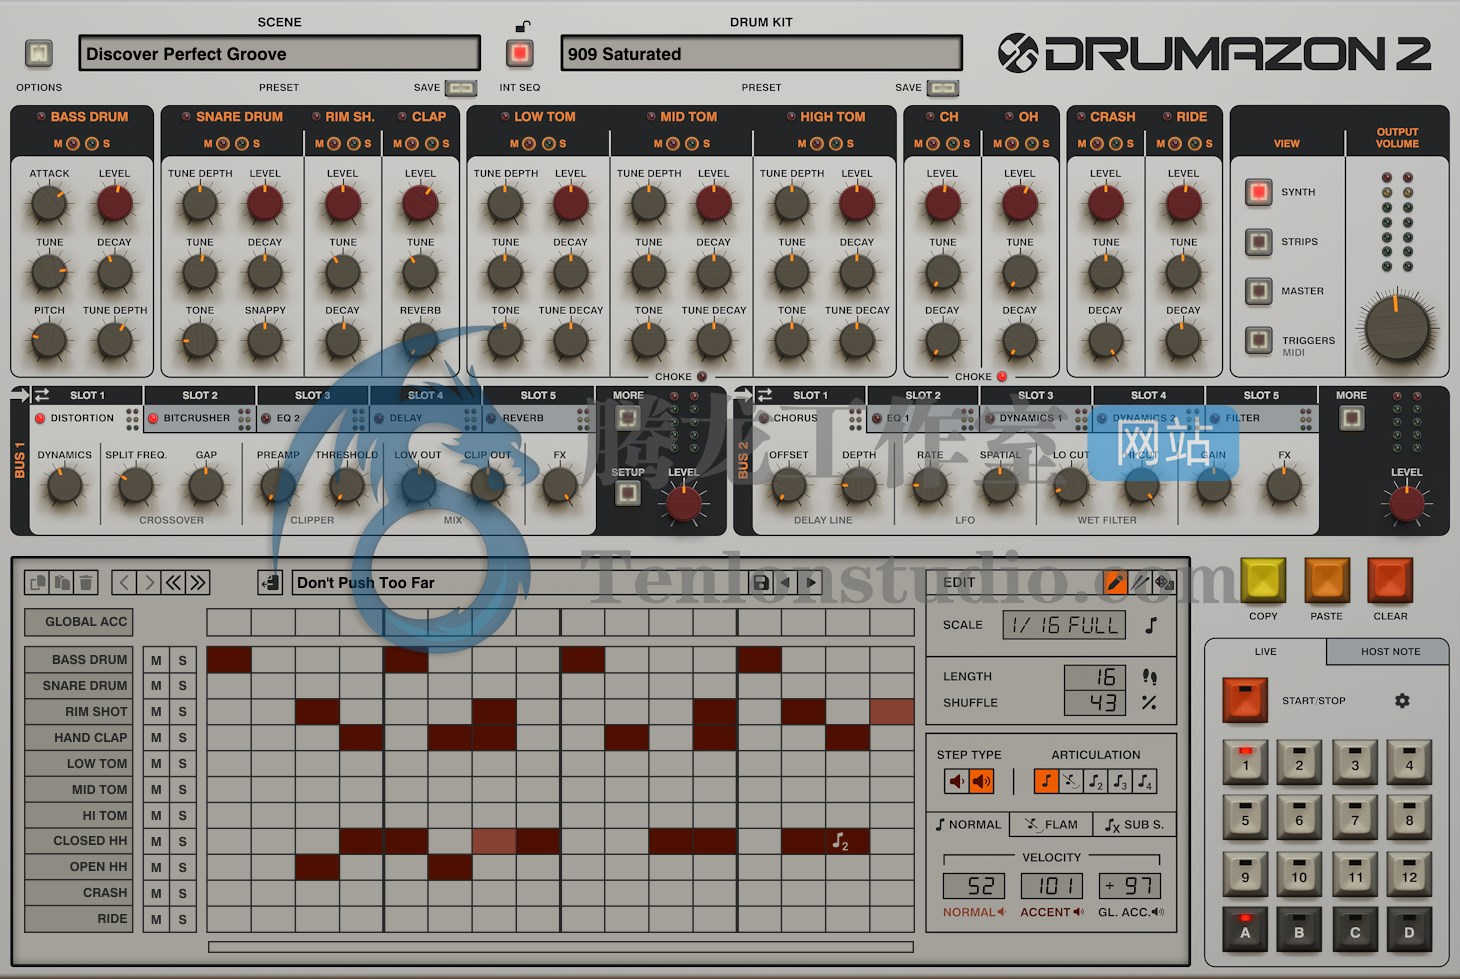The width and height of the screenshot is (1460, 979).
Task: Click the Bus 2 LEVEL knob
Action: tap(1406, 504)
